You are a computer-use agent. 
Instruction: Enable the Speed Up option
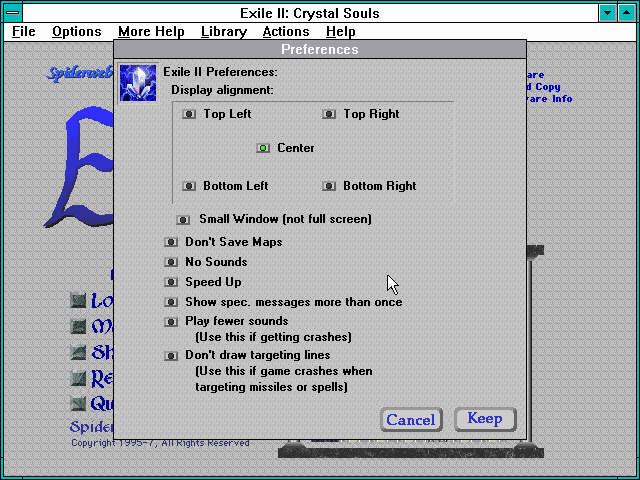(x=171, y=282)
